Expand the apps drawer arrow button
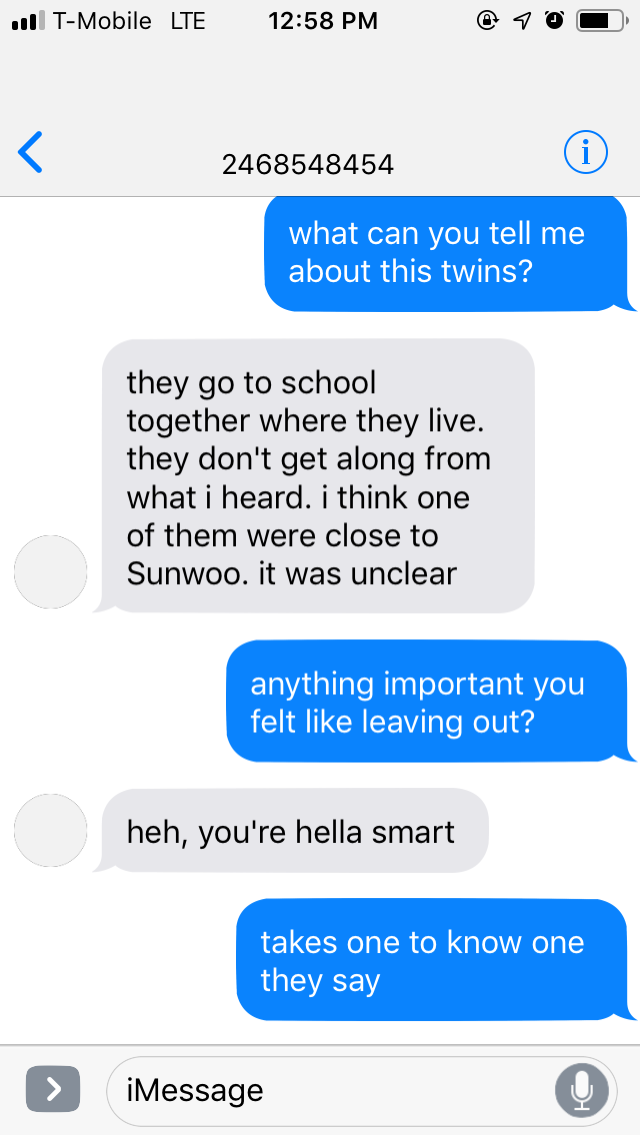 pyautogui.click(x=53, y=1089)
